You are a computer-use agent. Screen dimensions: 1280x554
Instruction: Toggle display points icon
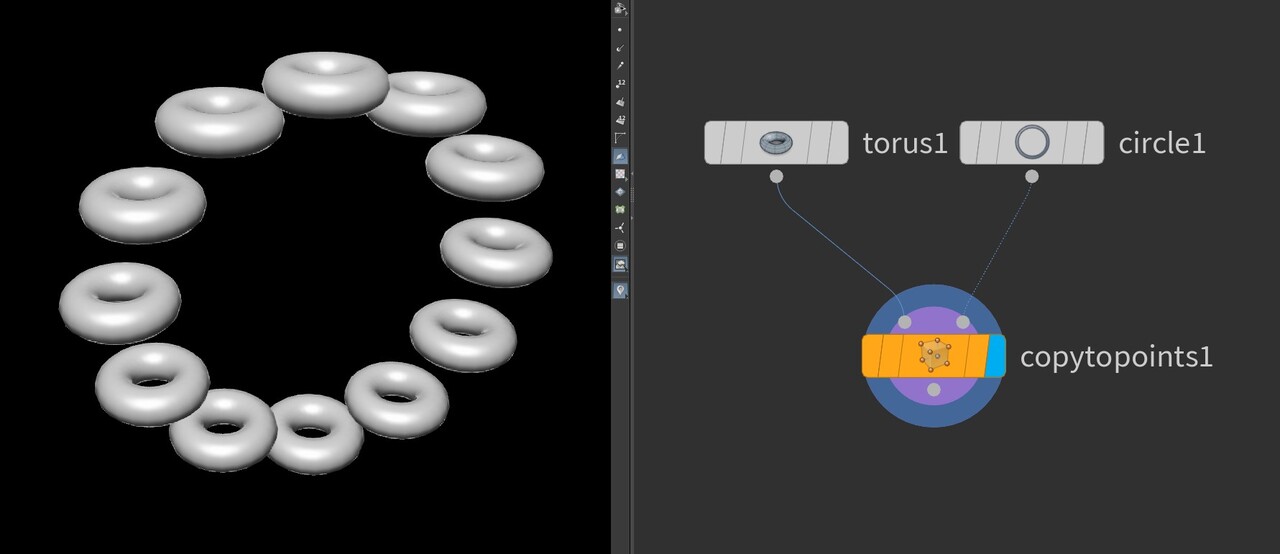click(620, 29)
